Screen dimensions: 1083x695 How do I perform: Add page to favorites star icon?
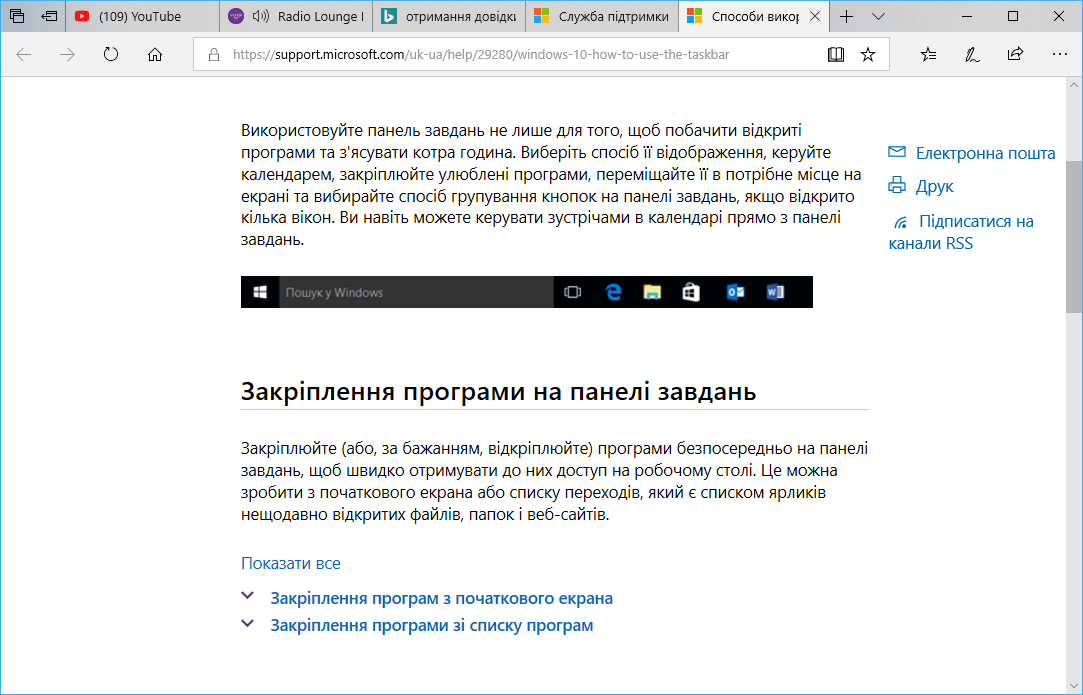pos(868,55)
